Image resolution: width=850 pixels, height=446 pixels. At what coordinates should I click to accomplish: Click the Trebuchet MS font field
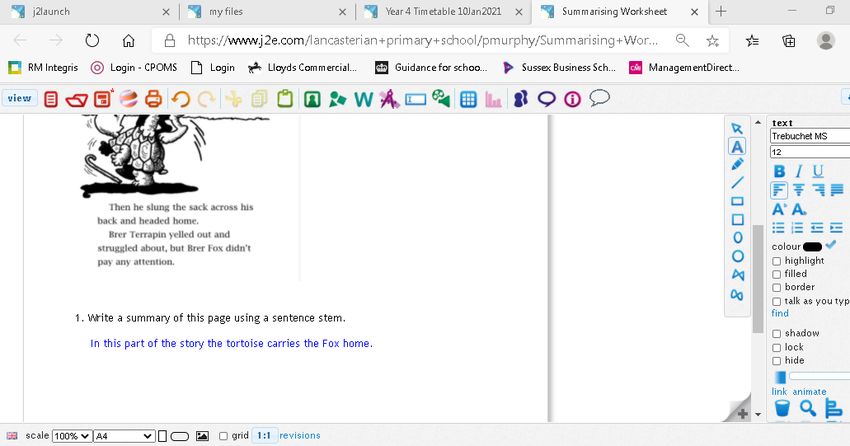click(810, 136)
